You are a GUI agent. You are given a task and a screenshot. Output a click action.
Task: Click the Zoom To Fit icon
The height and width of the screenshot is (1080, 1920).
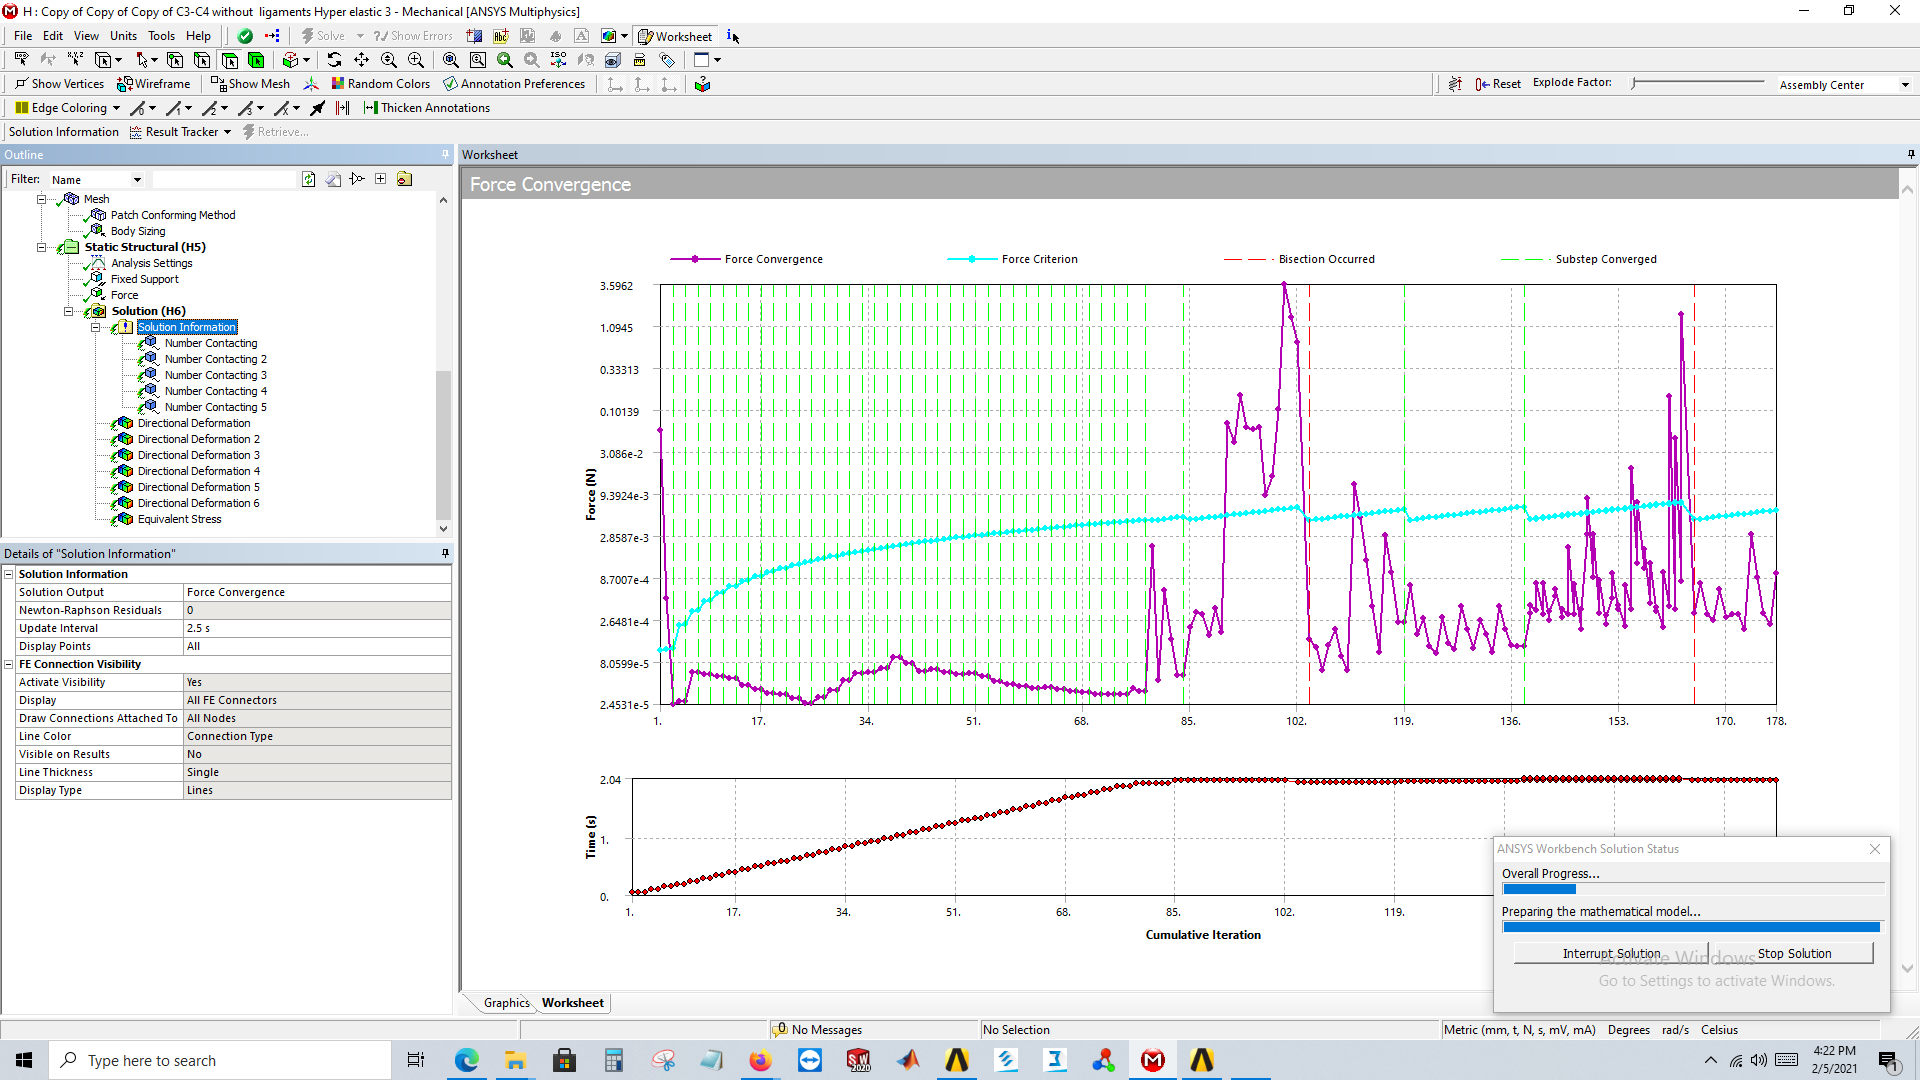[x=451, y=60]
